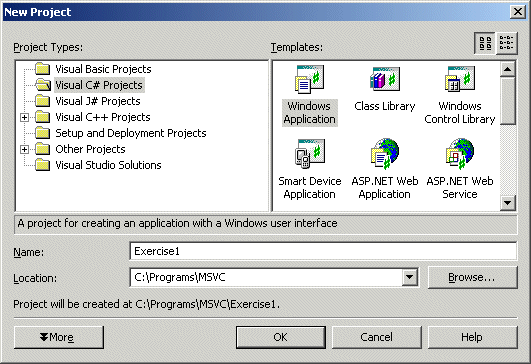Screen dimensions: 531x364
Task: Click the Templates scrollbar thumb
Action: (507, 101)
